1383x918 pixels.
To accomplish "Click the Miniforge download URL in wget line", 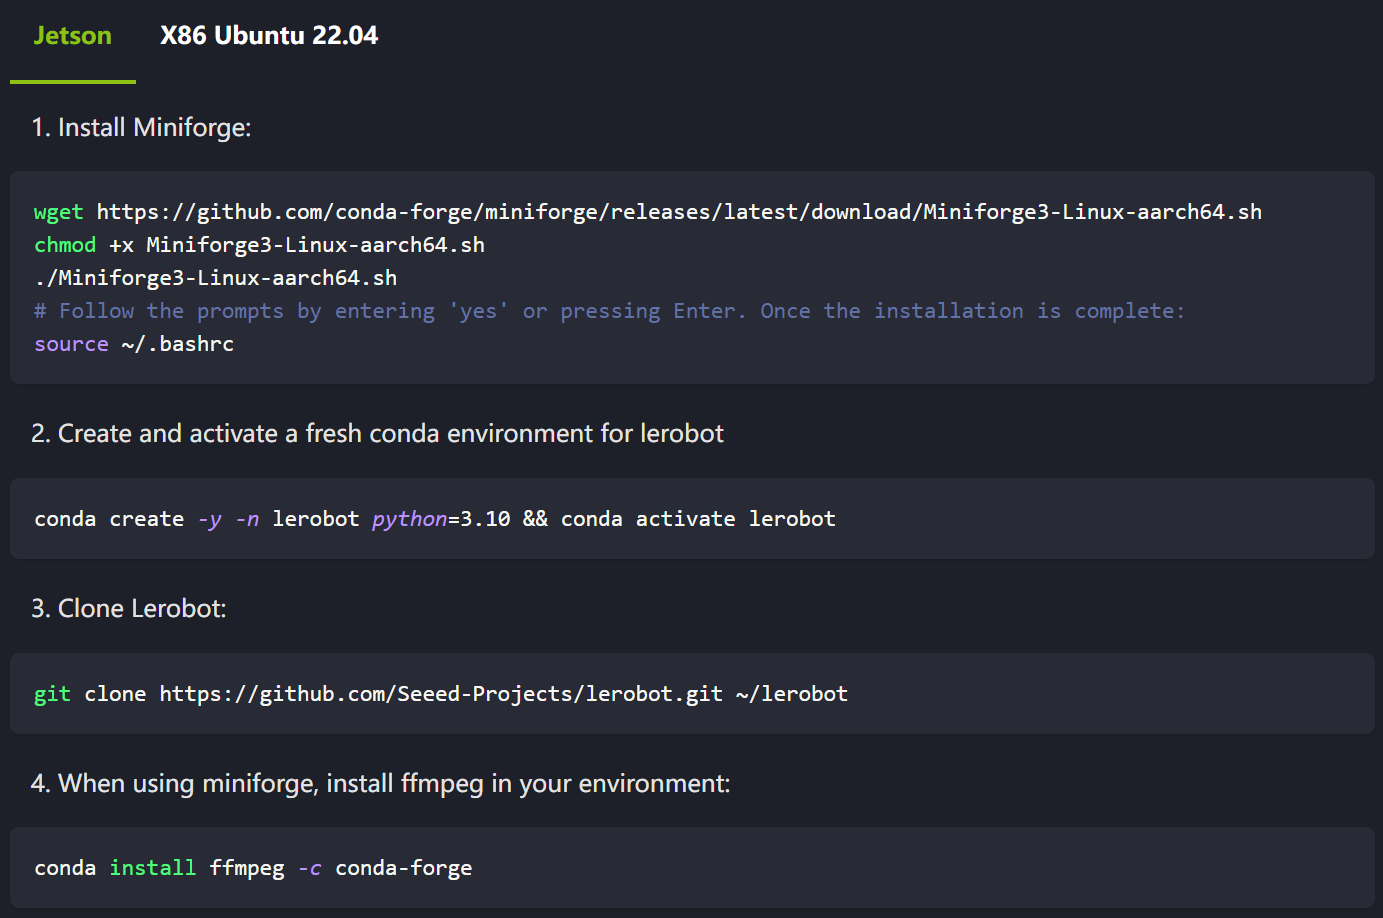I will (x=679, y=212).
